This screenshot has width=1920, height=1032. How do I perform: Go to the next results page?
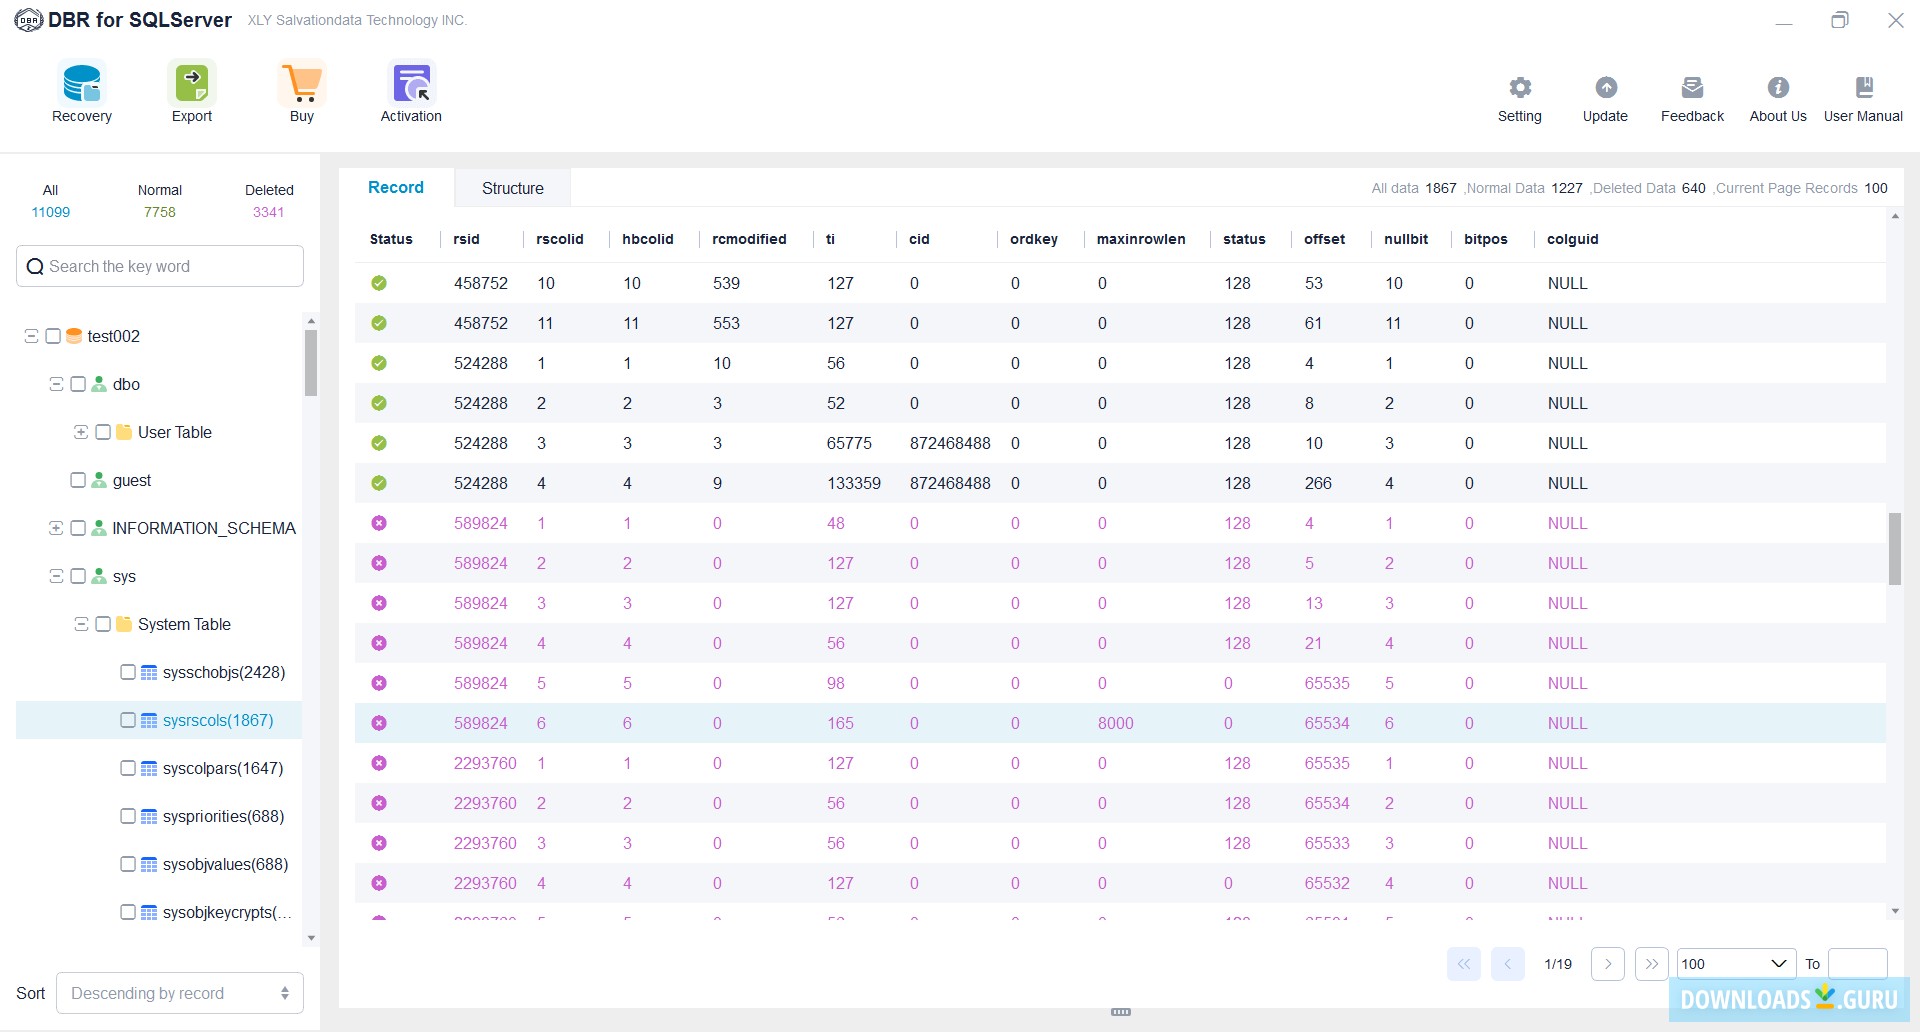pyautogui.click(x=1608, y=963)
